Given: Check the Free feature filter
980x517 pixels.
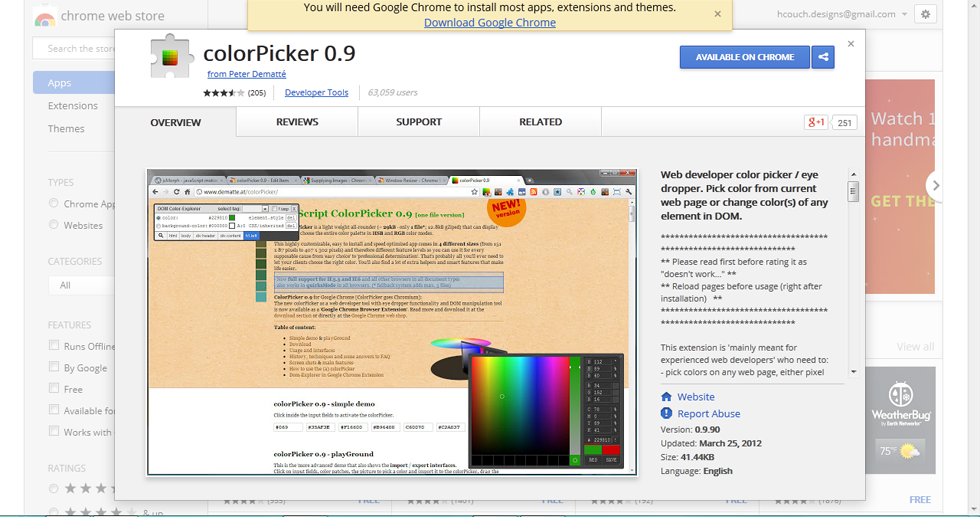Looking at the screenshot, I should (54, 388).
